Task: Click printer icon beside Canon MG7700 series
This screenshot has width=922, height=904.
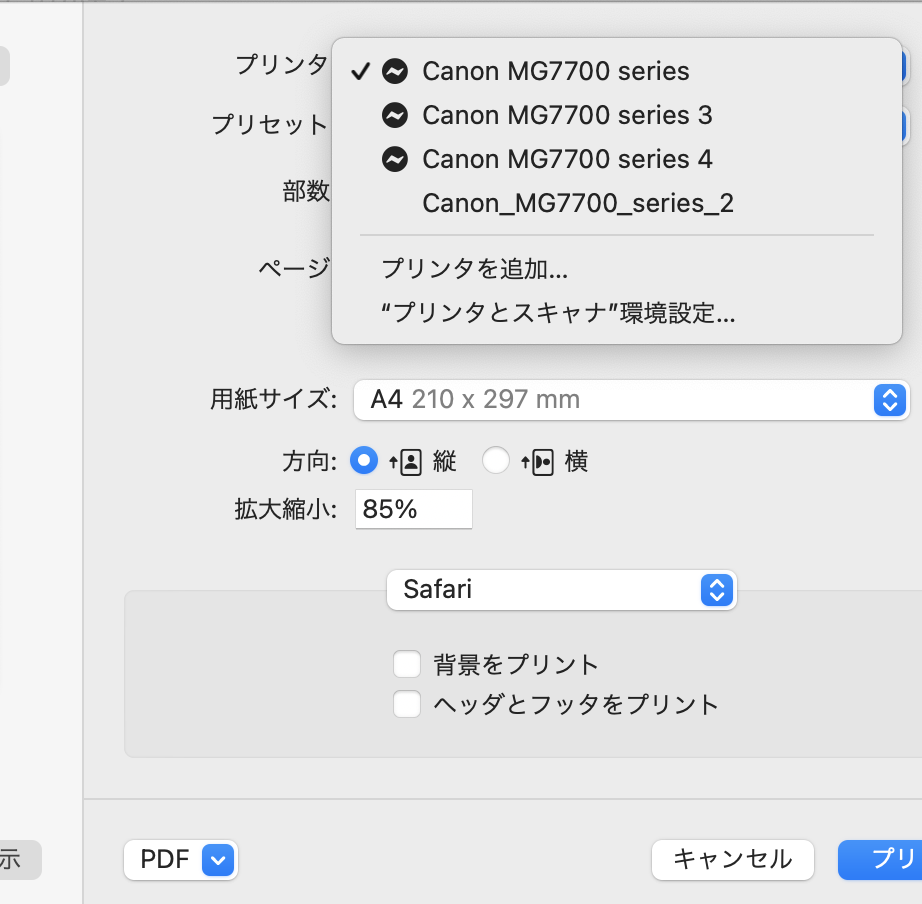Action: 395,71
